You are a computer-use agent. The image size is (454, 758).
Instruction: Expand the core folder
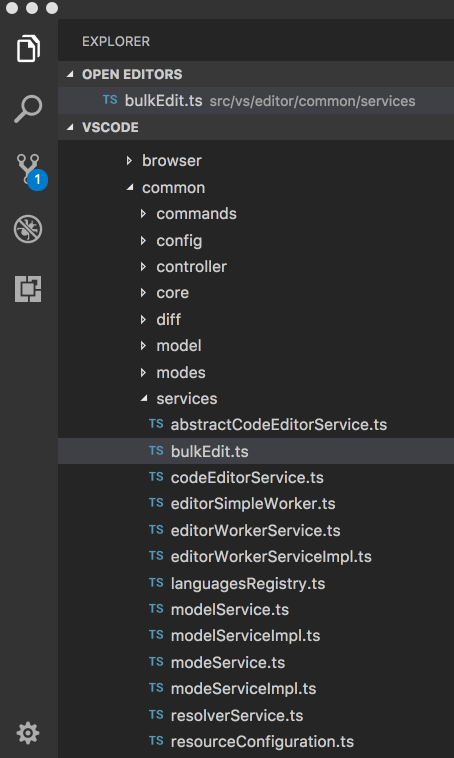pyautogui.click(x=143, y=292)
